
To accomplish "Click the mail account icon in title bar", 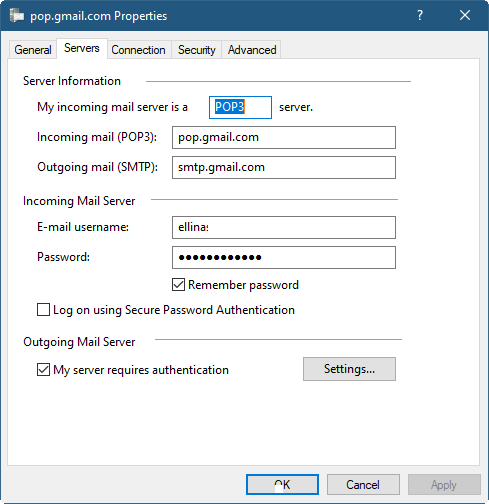I will click(17, 16).
